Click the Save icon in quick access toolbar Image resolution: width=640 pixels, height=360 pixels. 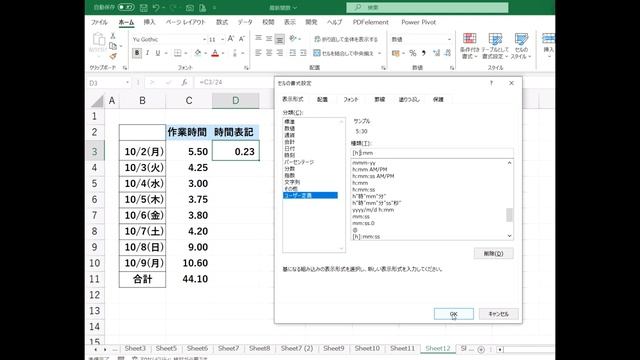(x=144, y=8)
